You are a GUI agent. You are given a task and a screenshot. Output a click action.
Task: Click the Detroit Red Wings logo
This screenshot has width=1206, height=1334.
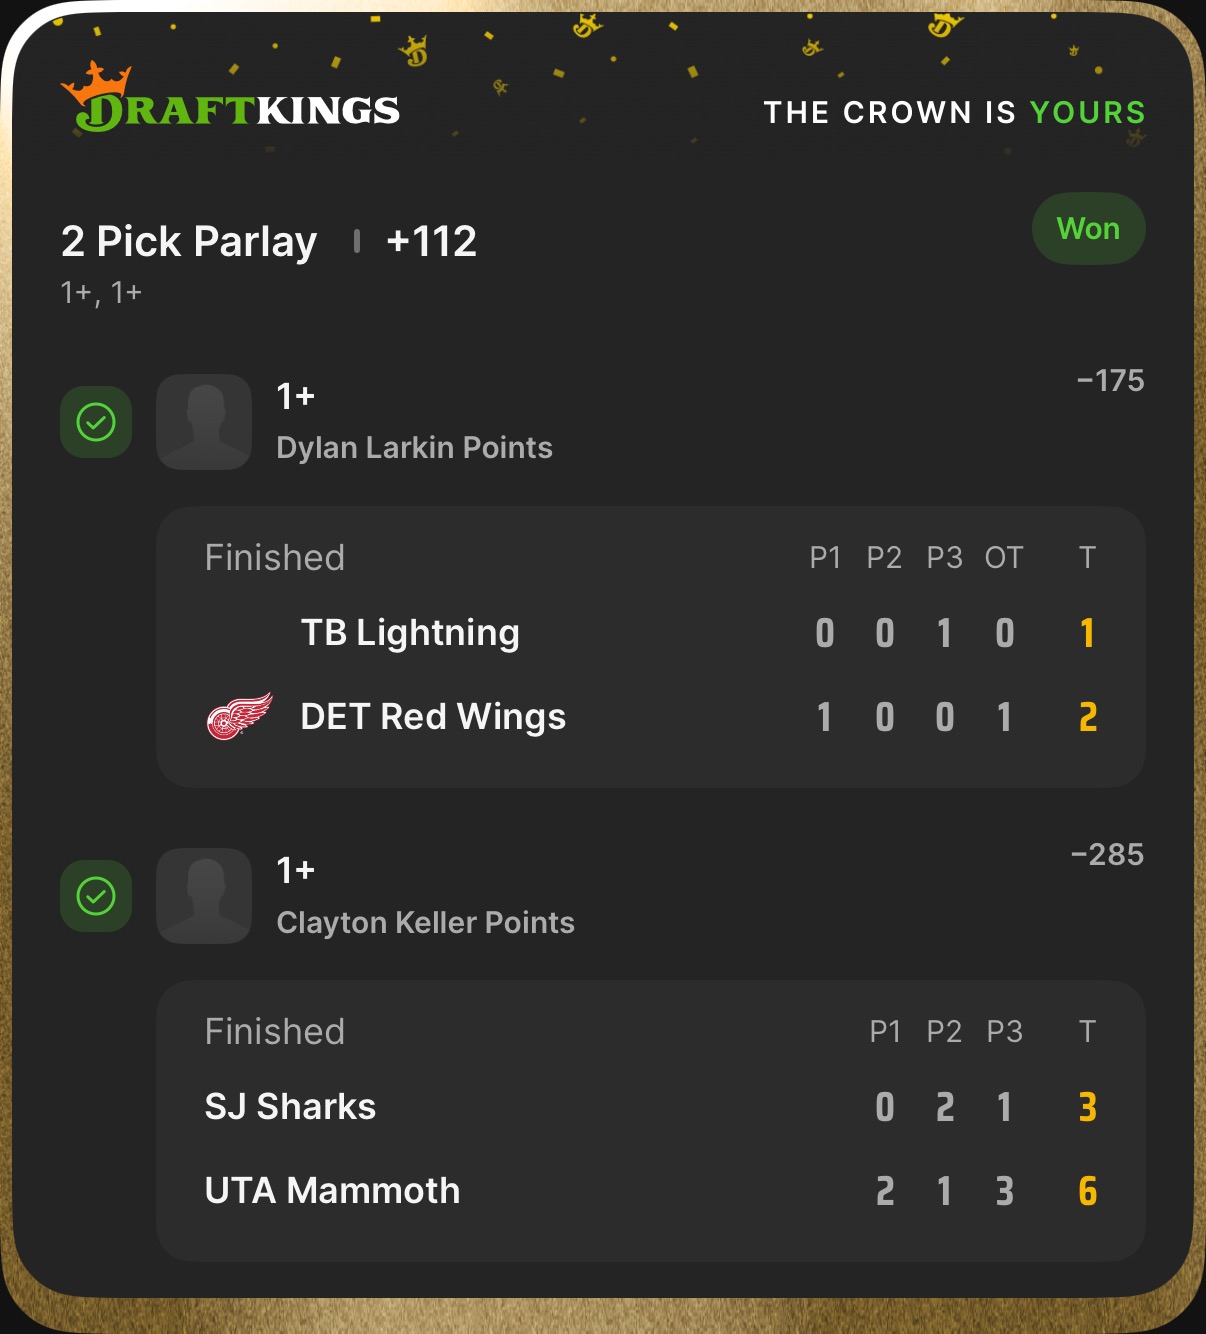(x=239, y=717)
